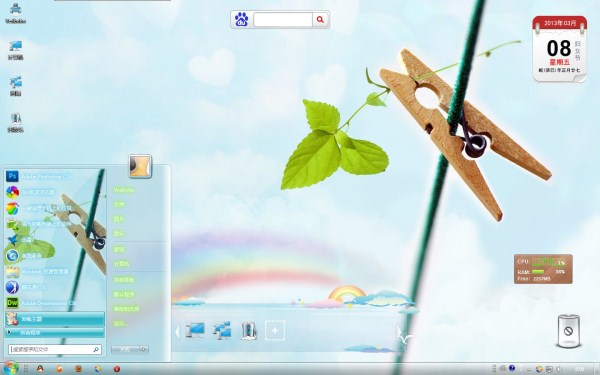Open Computer entry in Start menu right column
600x375 pixels.
(x=121, y=264)
